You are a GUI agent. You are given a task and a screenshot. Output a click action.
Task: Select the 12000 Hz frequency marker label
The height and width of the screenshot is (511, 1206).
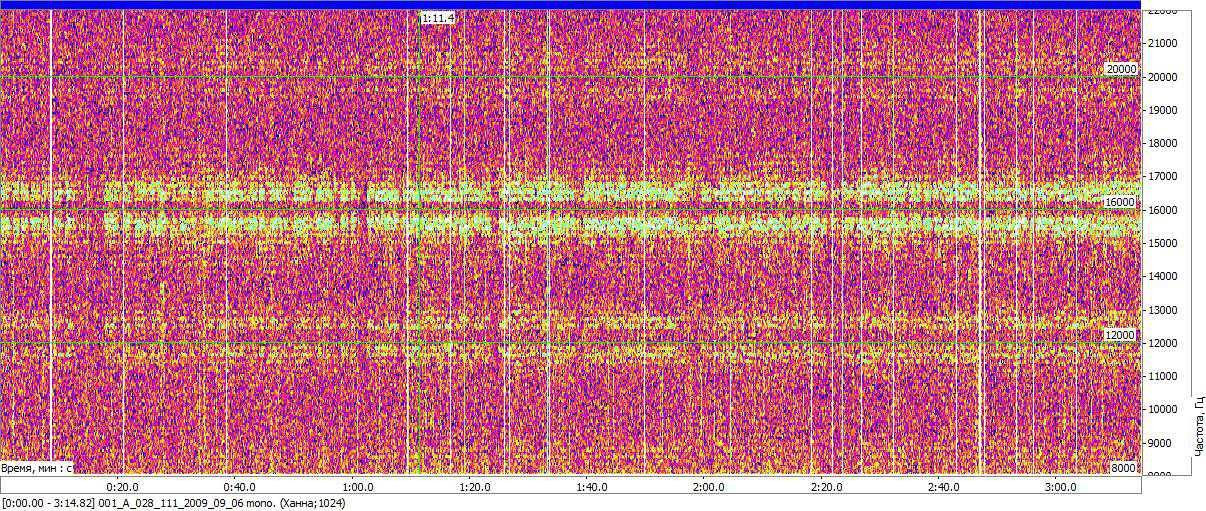click(x=1120, y=335)
